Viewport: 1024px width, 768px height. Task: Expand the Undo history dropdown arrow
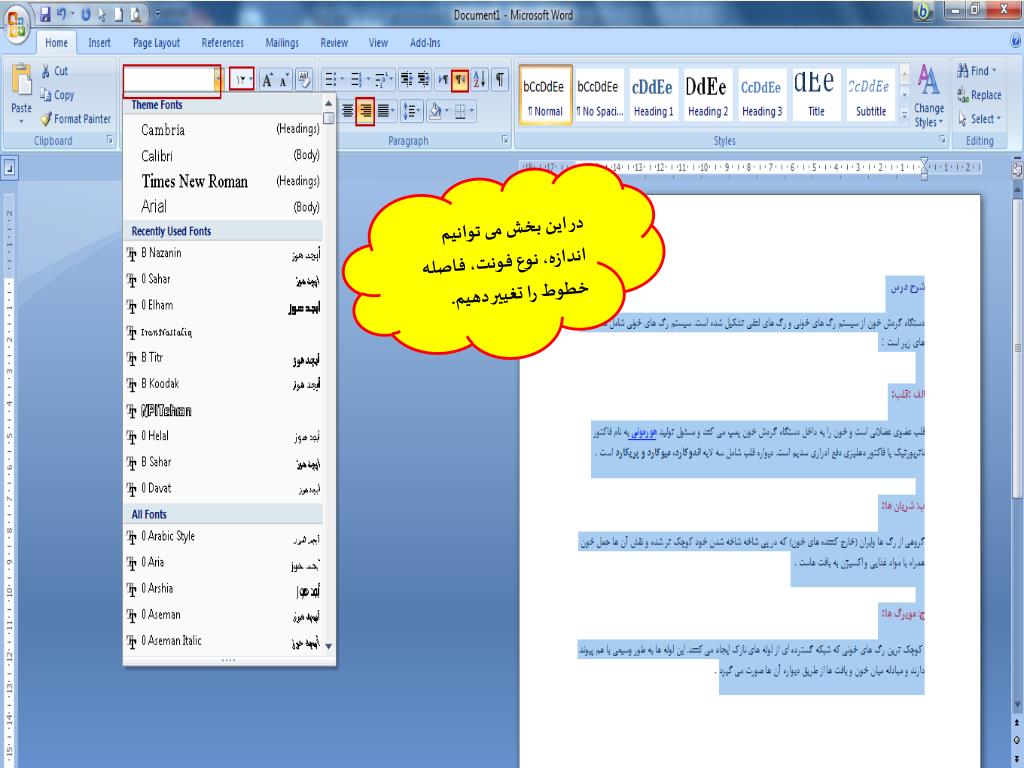tap(72, 14)
